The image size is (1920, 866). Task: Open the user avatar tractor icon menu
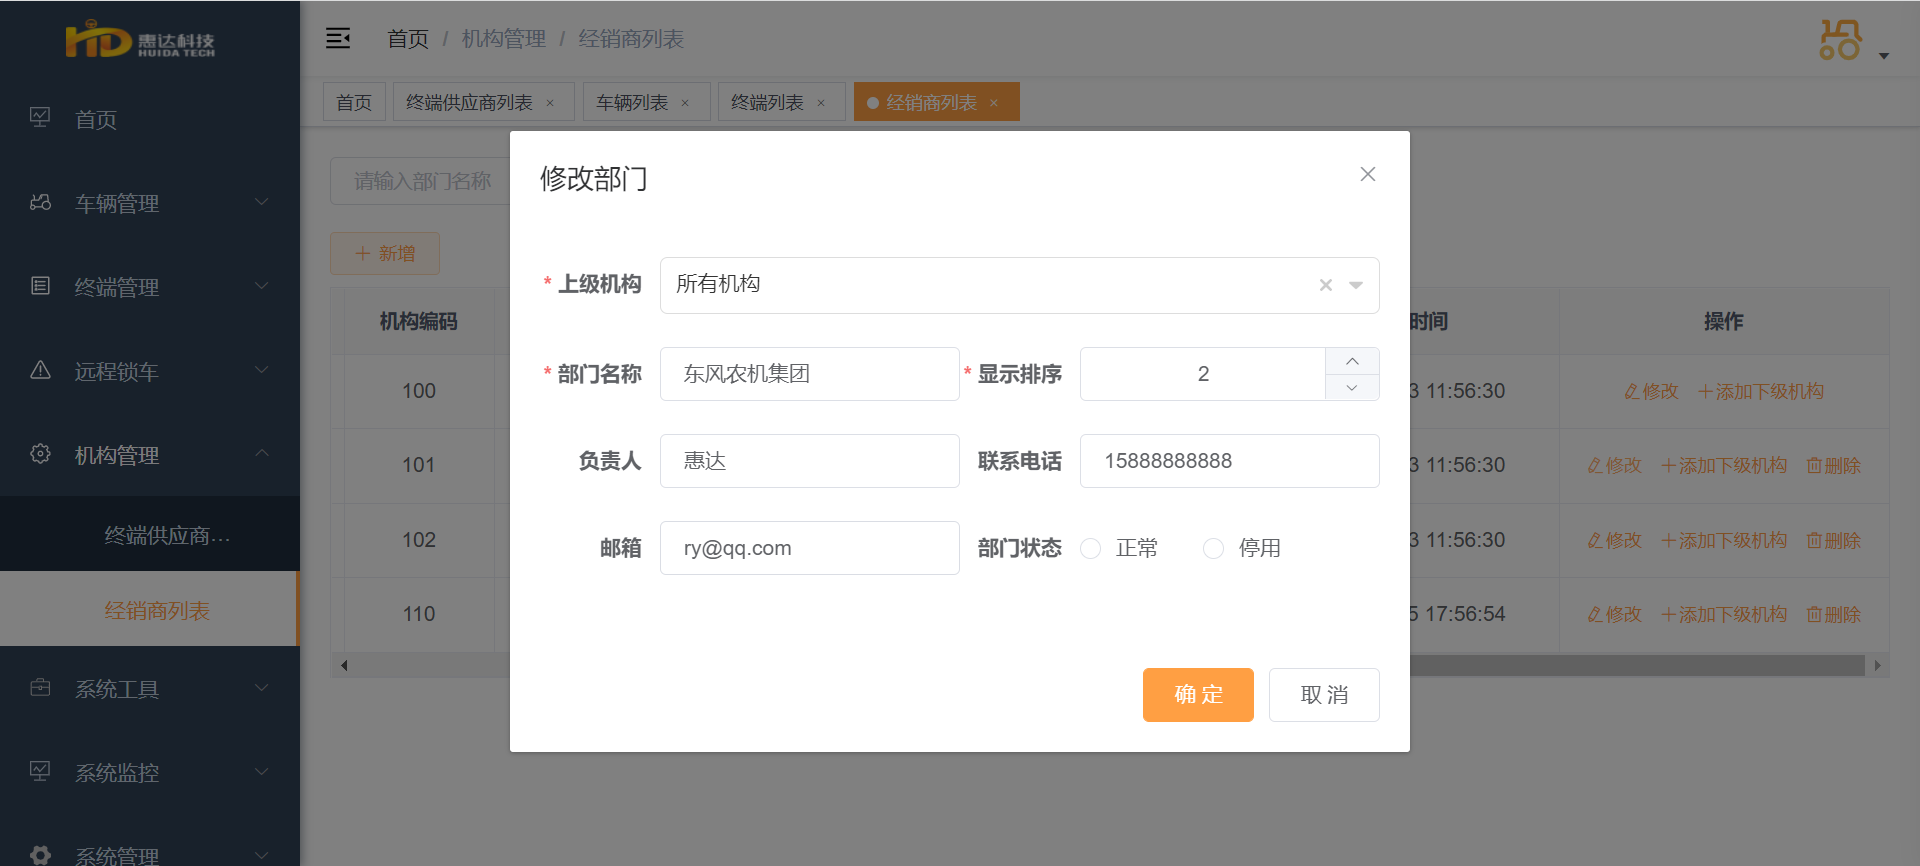(1840, 40)
